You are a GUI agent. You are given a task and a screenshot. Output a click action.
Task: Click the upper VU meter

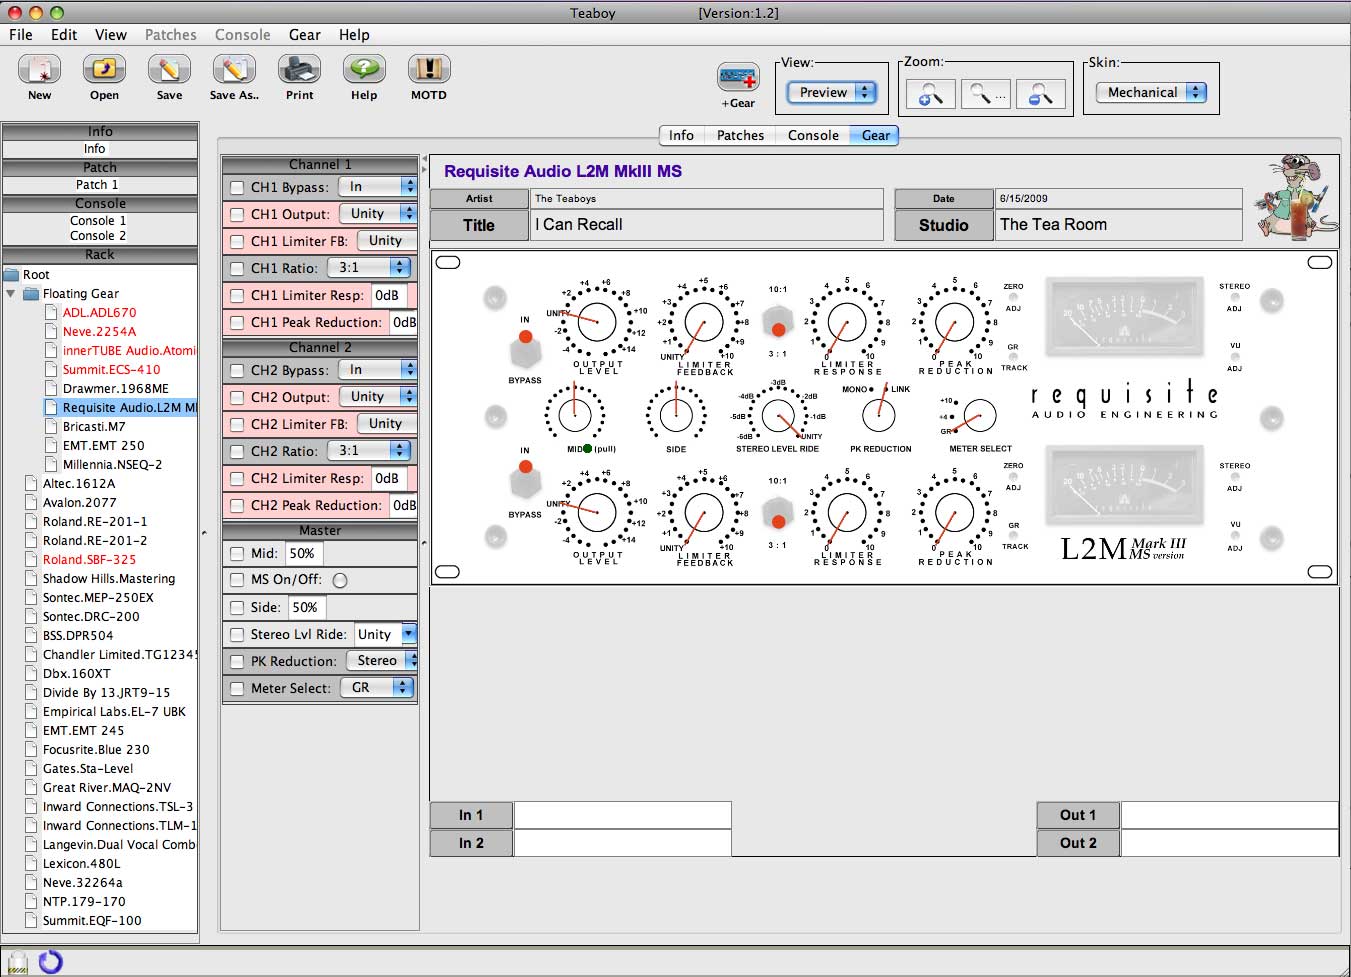pyautogui.click(x=1125, y=316)
